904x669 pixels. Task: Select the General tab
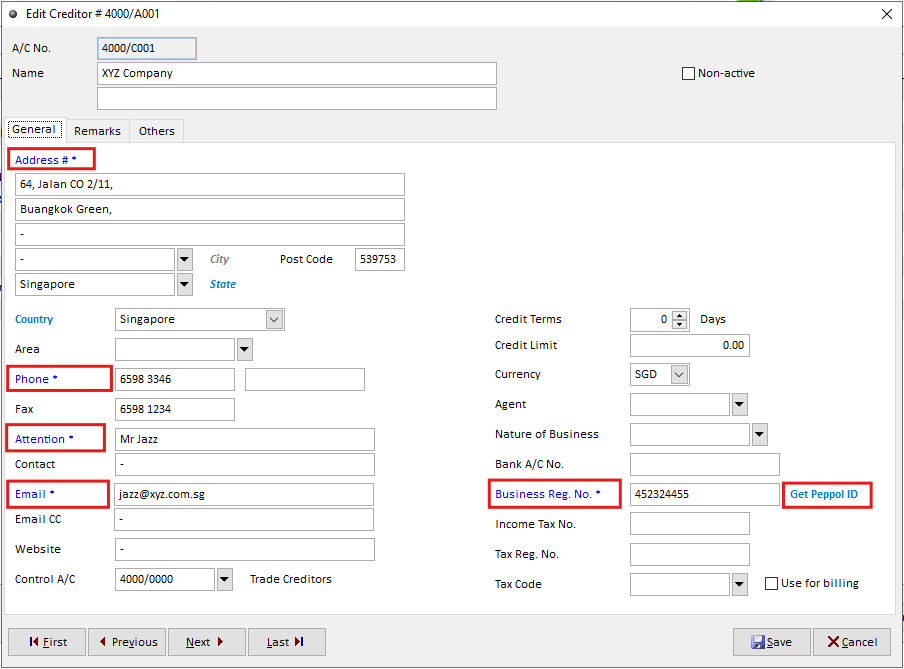34,129
